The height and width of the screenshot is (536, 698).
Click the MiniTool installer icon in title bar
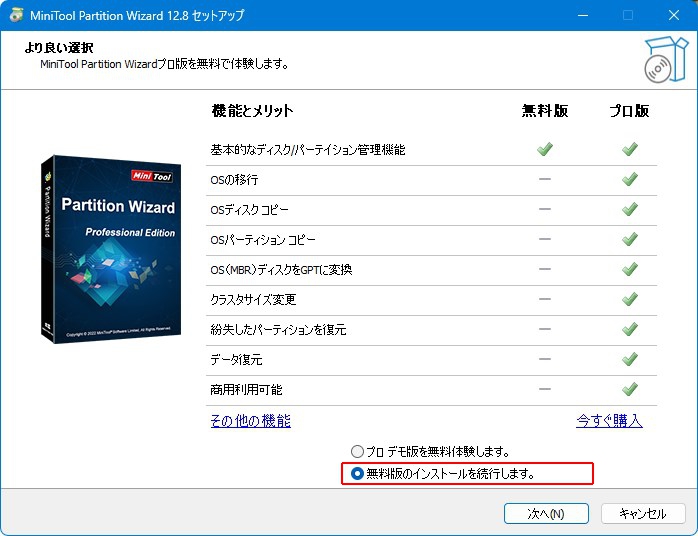17,15
